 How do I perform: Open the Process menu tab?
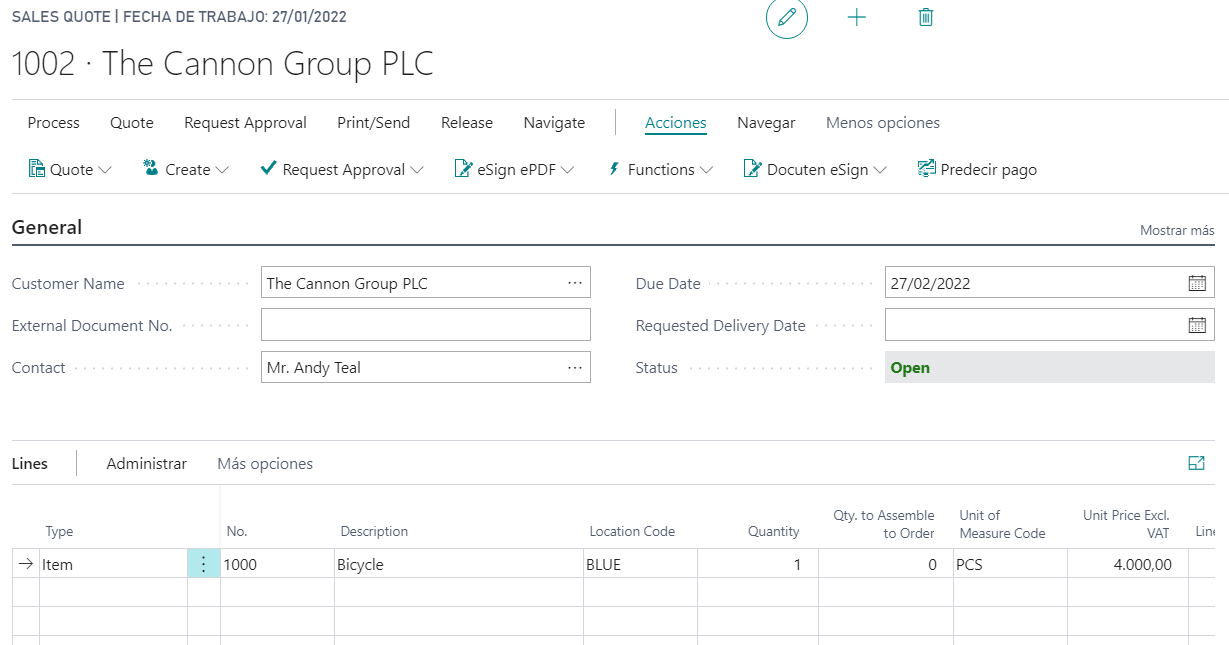pyautogui.click(x=54, y=123)
